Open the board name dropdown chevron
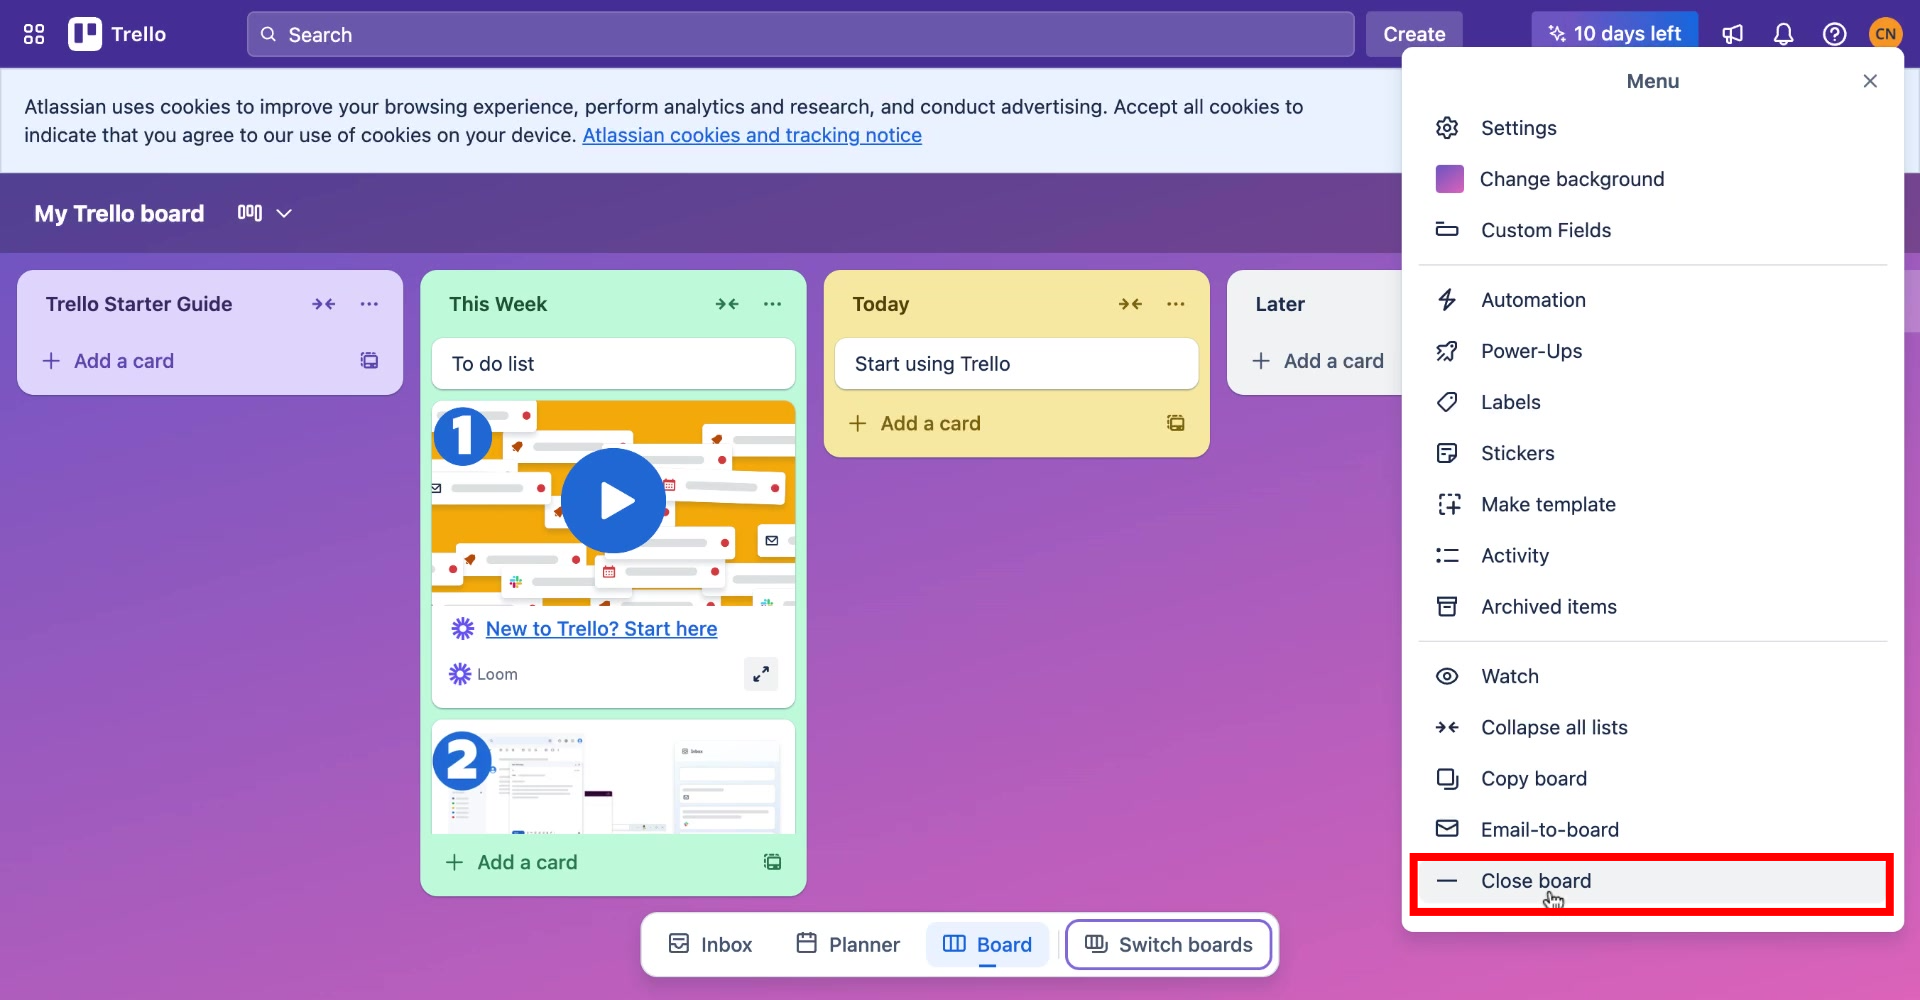The width and height of the screenshot is (1920, 1000). pos(284,213)
